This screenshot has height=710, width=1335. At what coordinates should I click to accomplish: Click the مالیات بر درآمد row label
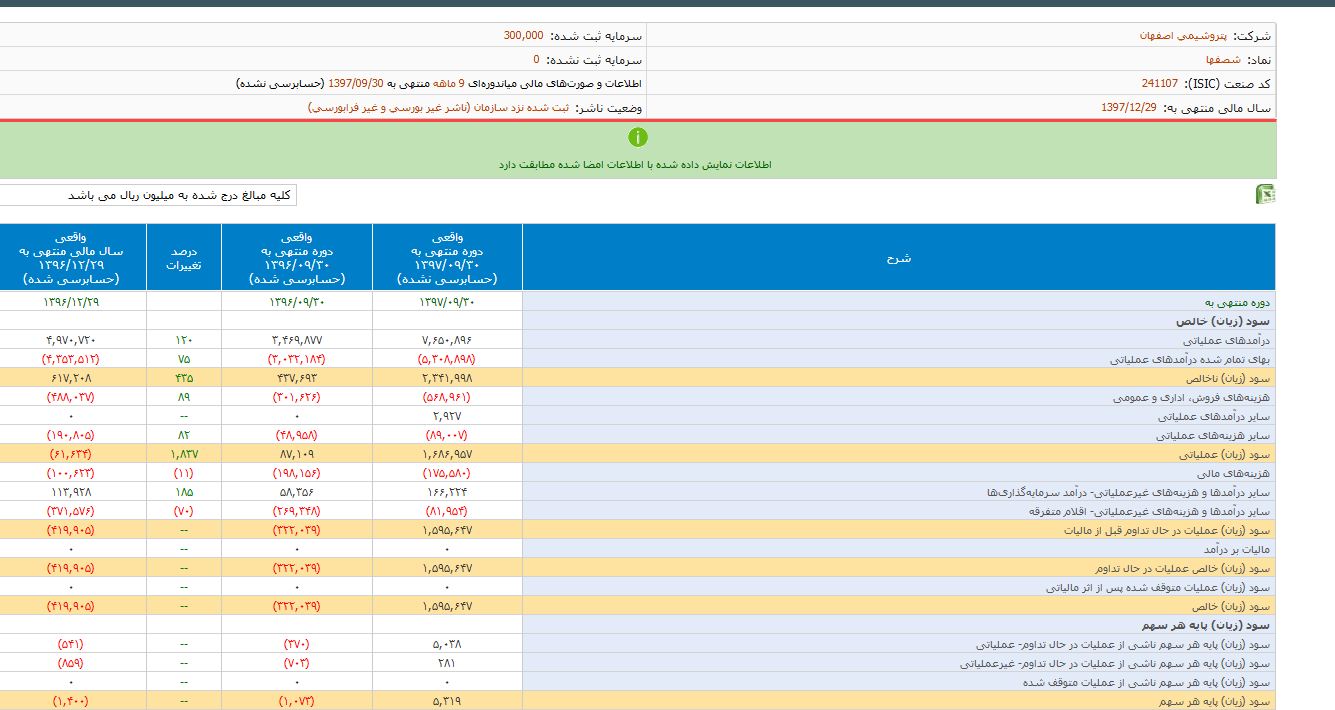click(x=1237, y=550)
